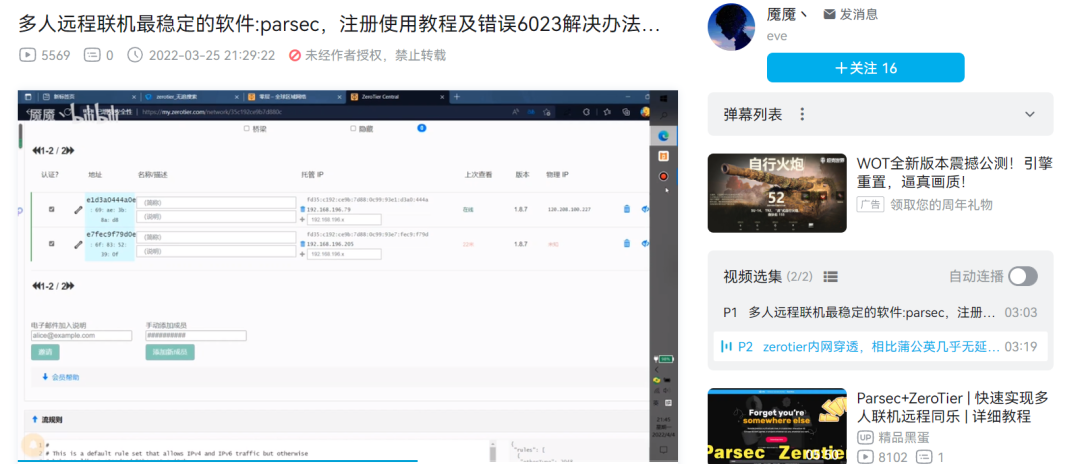
Task: Click the 发消息 envelope icon
Action: pos(830,14)
